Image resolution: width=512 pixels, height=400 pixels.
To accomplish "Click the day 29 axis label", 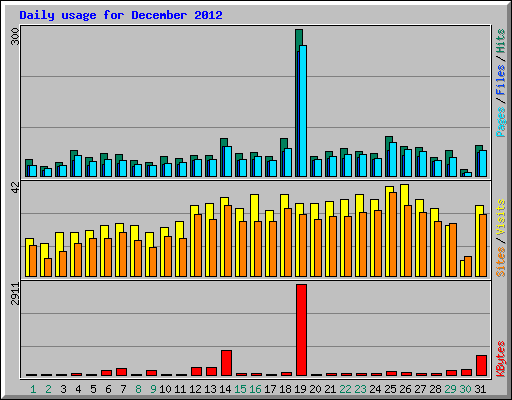I will (x=450, y=389).
